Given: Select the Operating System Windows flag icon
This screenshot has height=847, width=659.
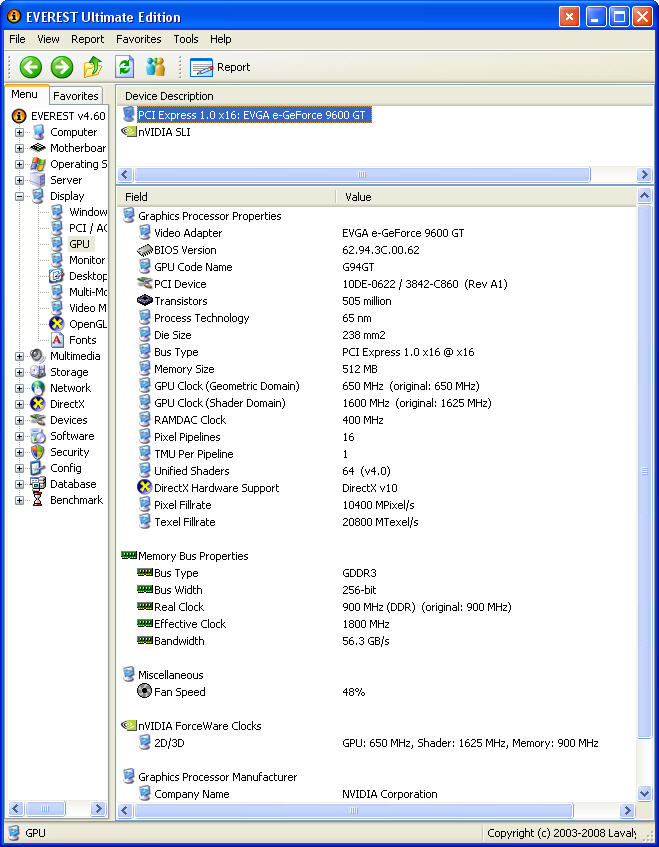Looking at the screenshot, I should [38, 164].
